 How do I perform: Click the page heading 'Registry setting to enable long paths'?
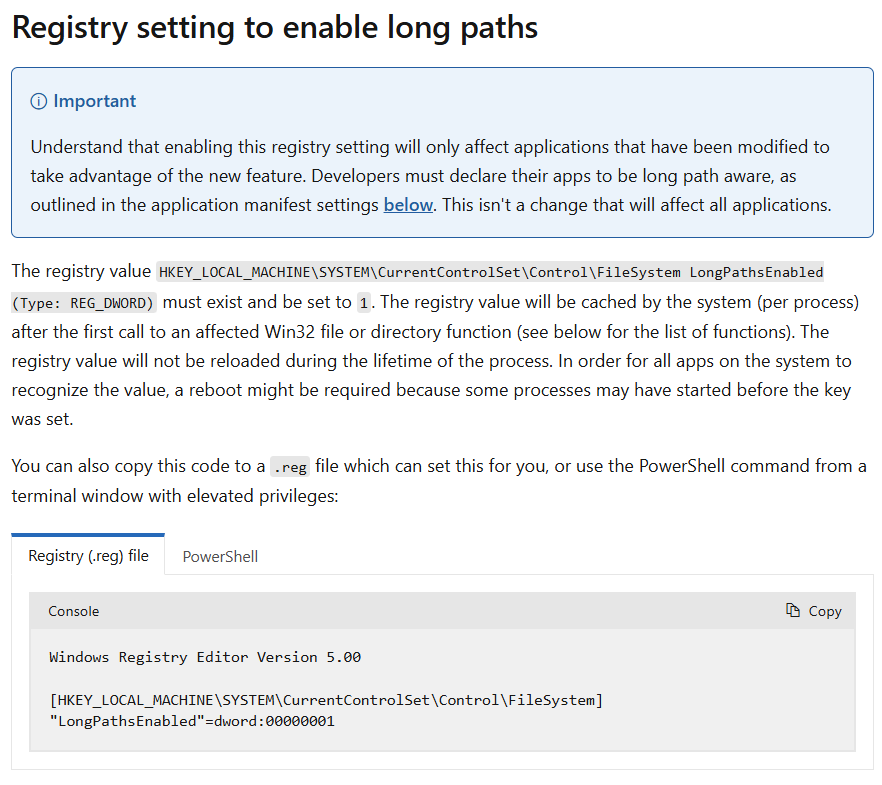tap(273, 27)
